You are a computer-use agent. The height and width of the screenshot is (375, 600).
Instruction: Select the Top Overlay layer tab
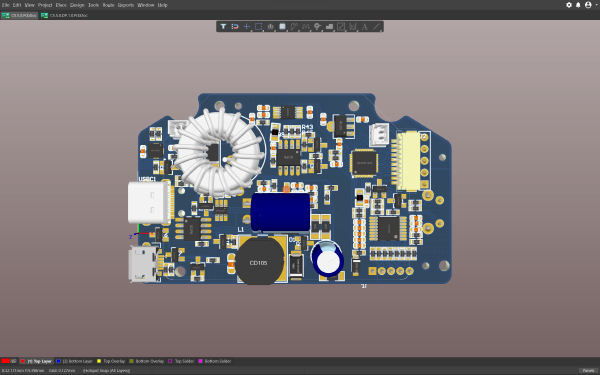[x=111, y=361]
